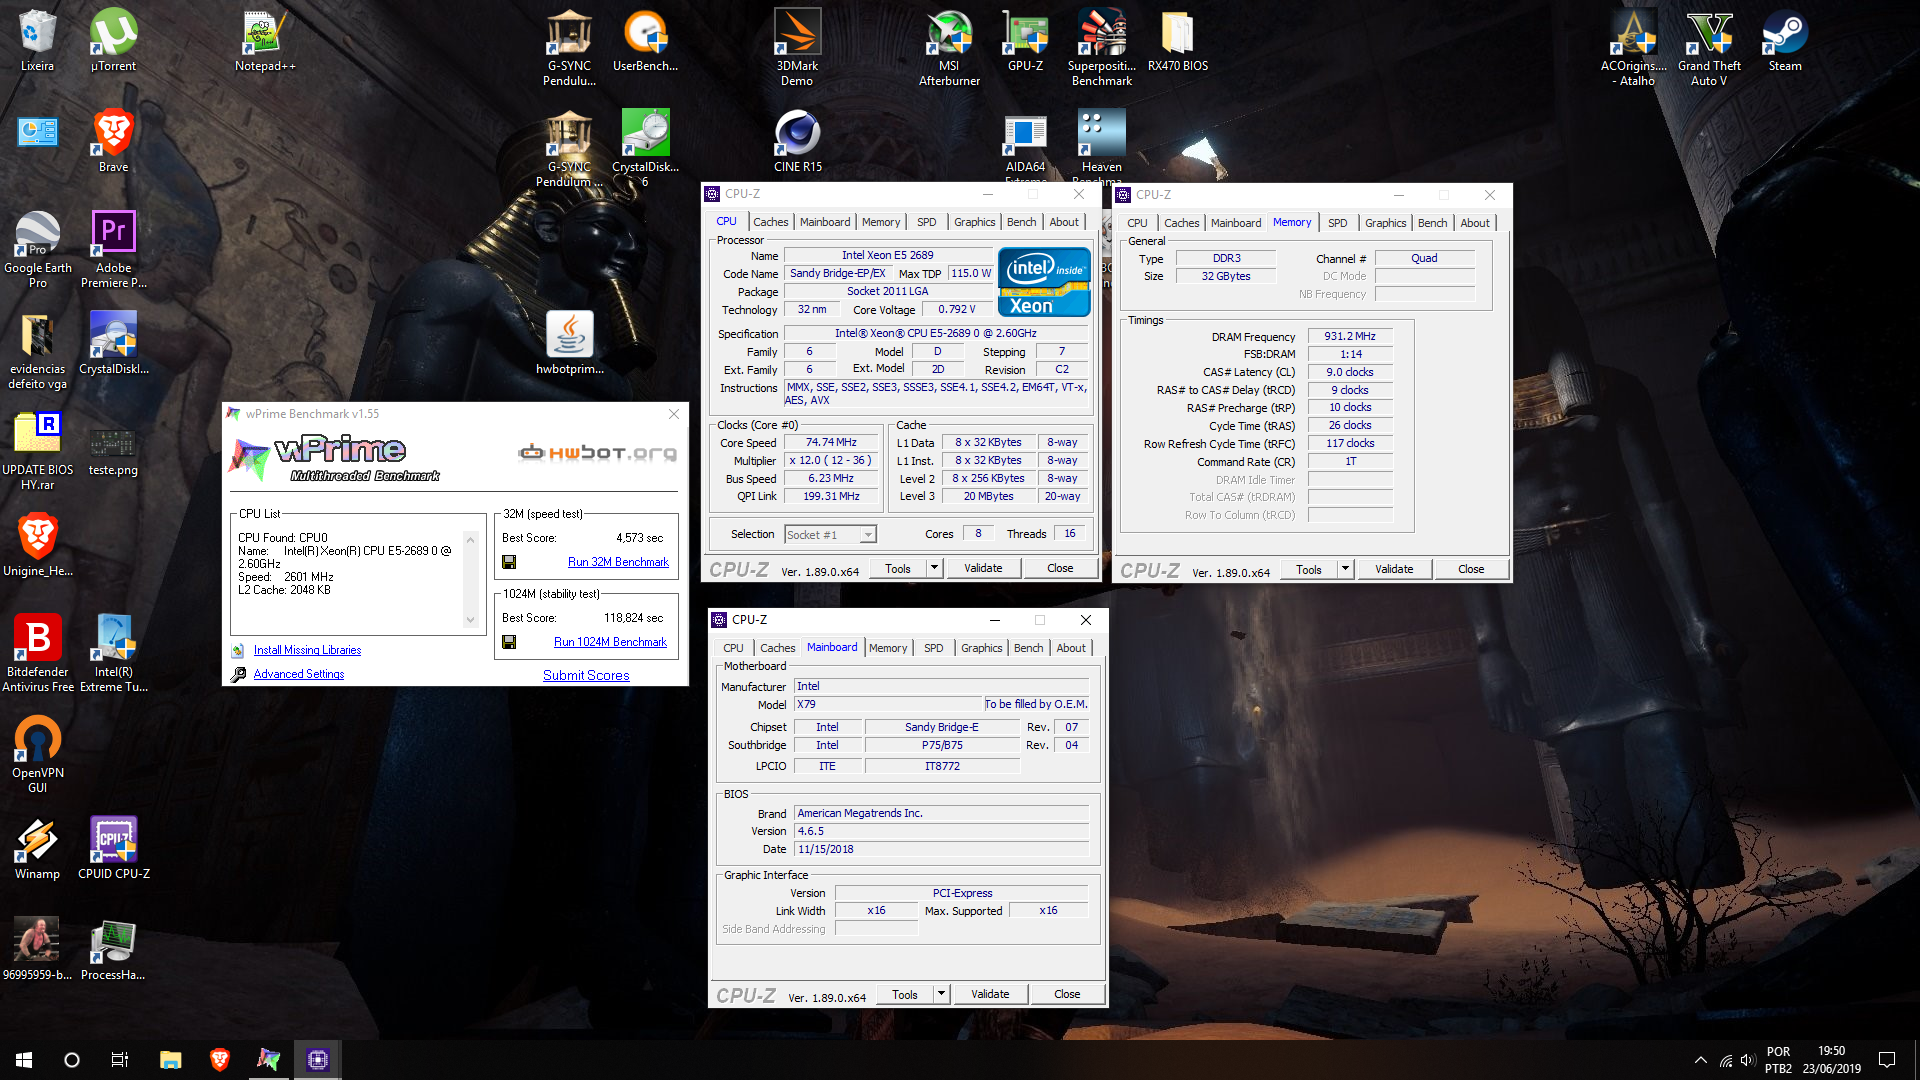The height and width of the screenshot is (1080, 1920).
Task: Open GPU-Z desktop shortcut
Action: click(x=1025, y=41)
